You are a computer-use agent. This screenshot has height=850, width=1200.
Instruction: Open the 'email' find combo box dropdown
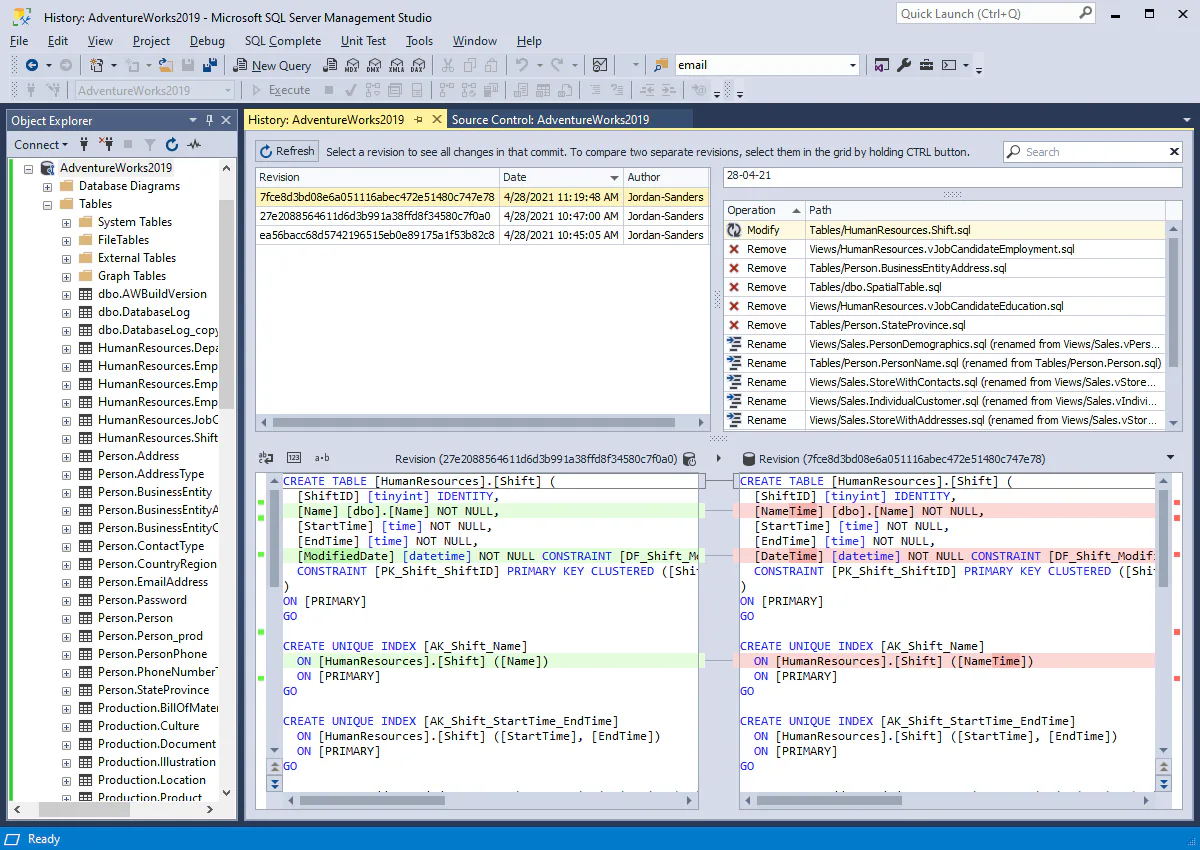click(x=853, y=65)
